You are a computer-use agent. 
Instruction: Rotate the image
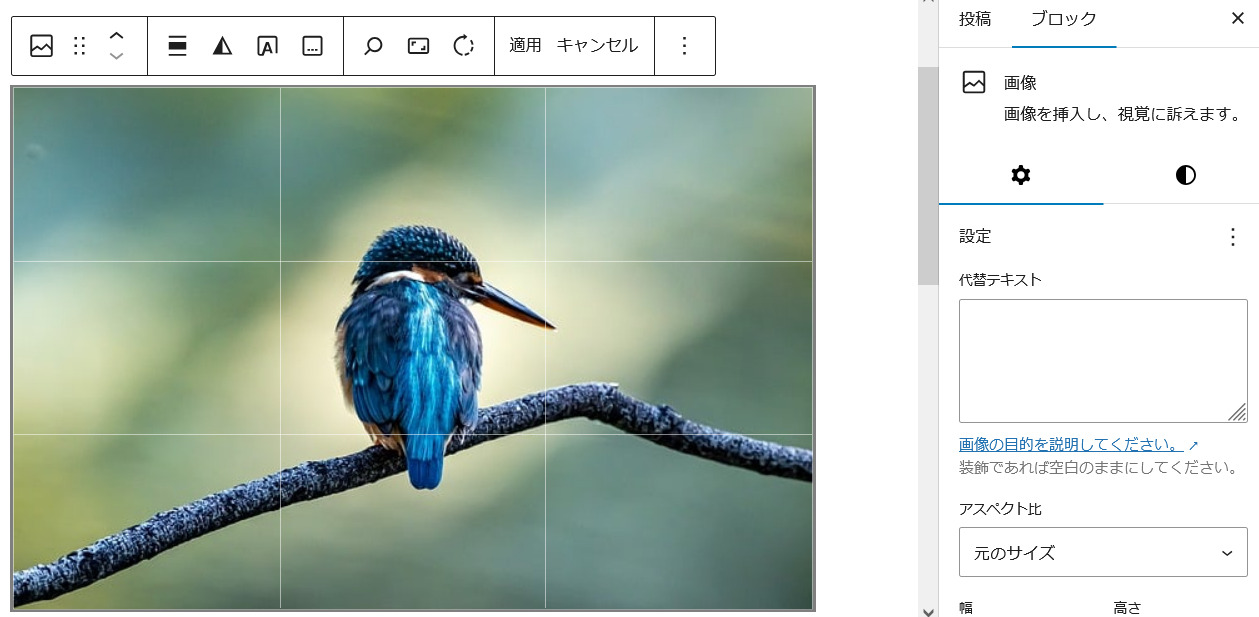[463, 46]
